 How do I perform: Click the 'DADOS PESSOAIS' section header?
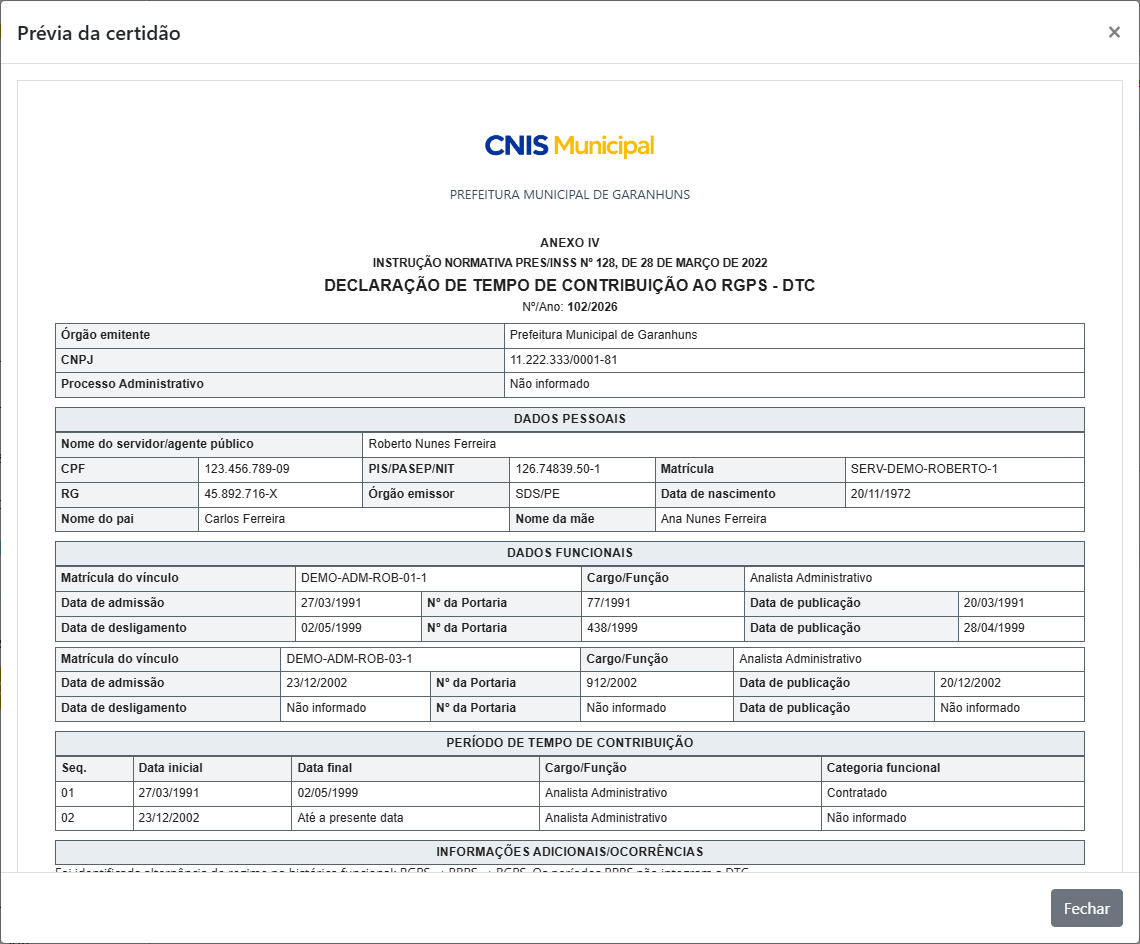569,419
